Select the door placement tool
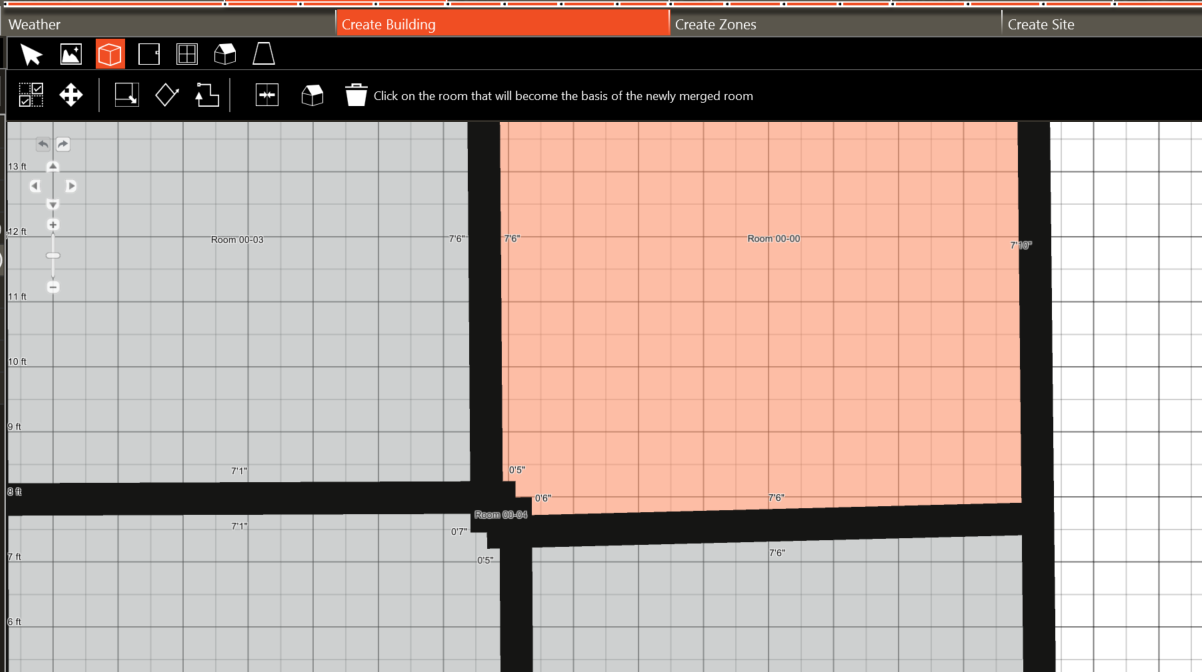Image resolution: width=1202 pixels, height=672 pixels. 149,54
